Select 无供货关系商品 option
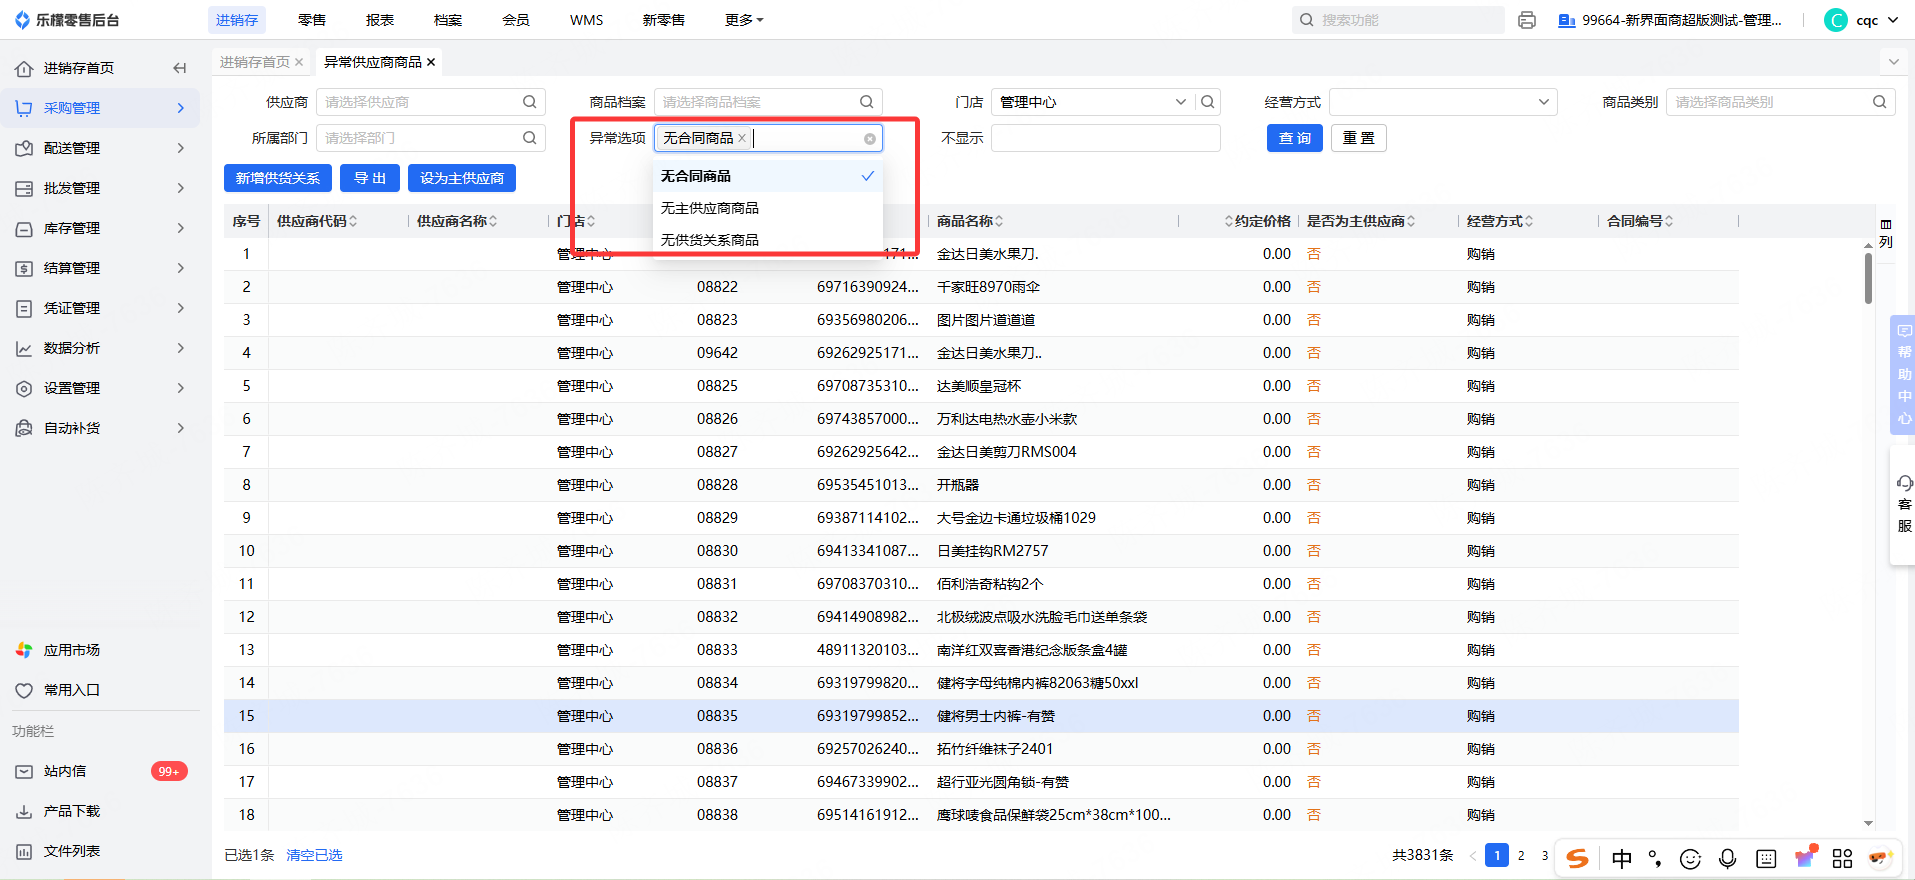Screen dimensions: 1915x880 point(767,240)
